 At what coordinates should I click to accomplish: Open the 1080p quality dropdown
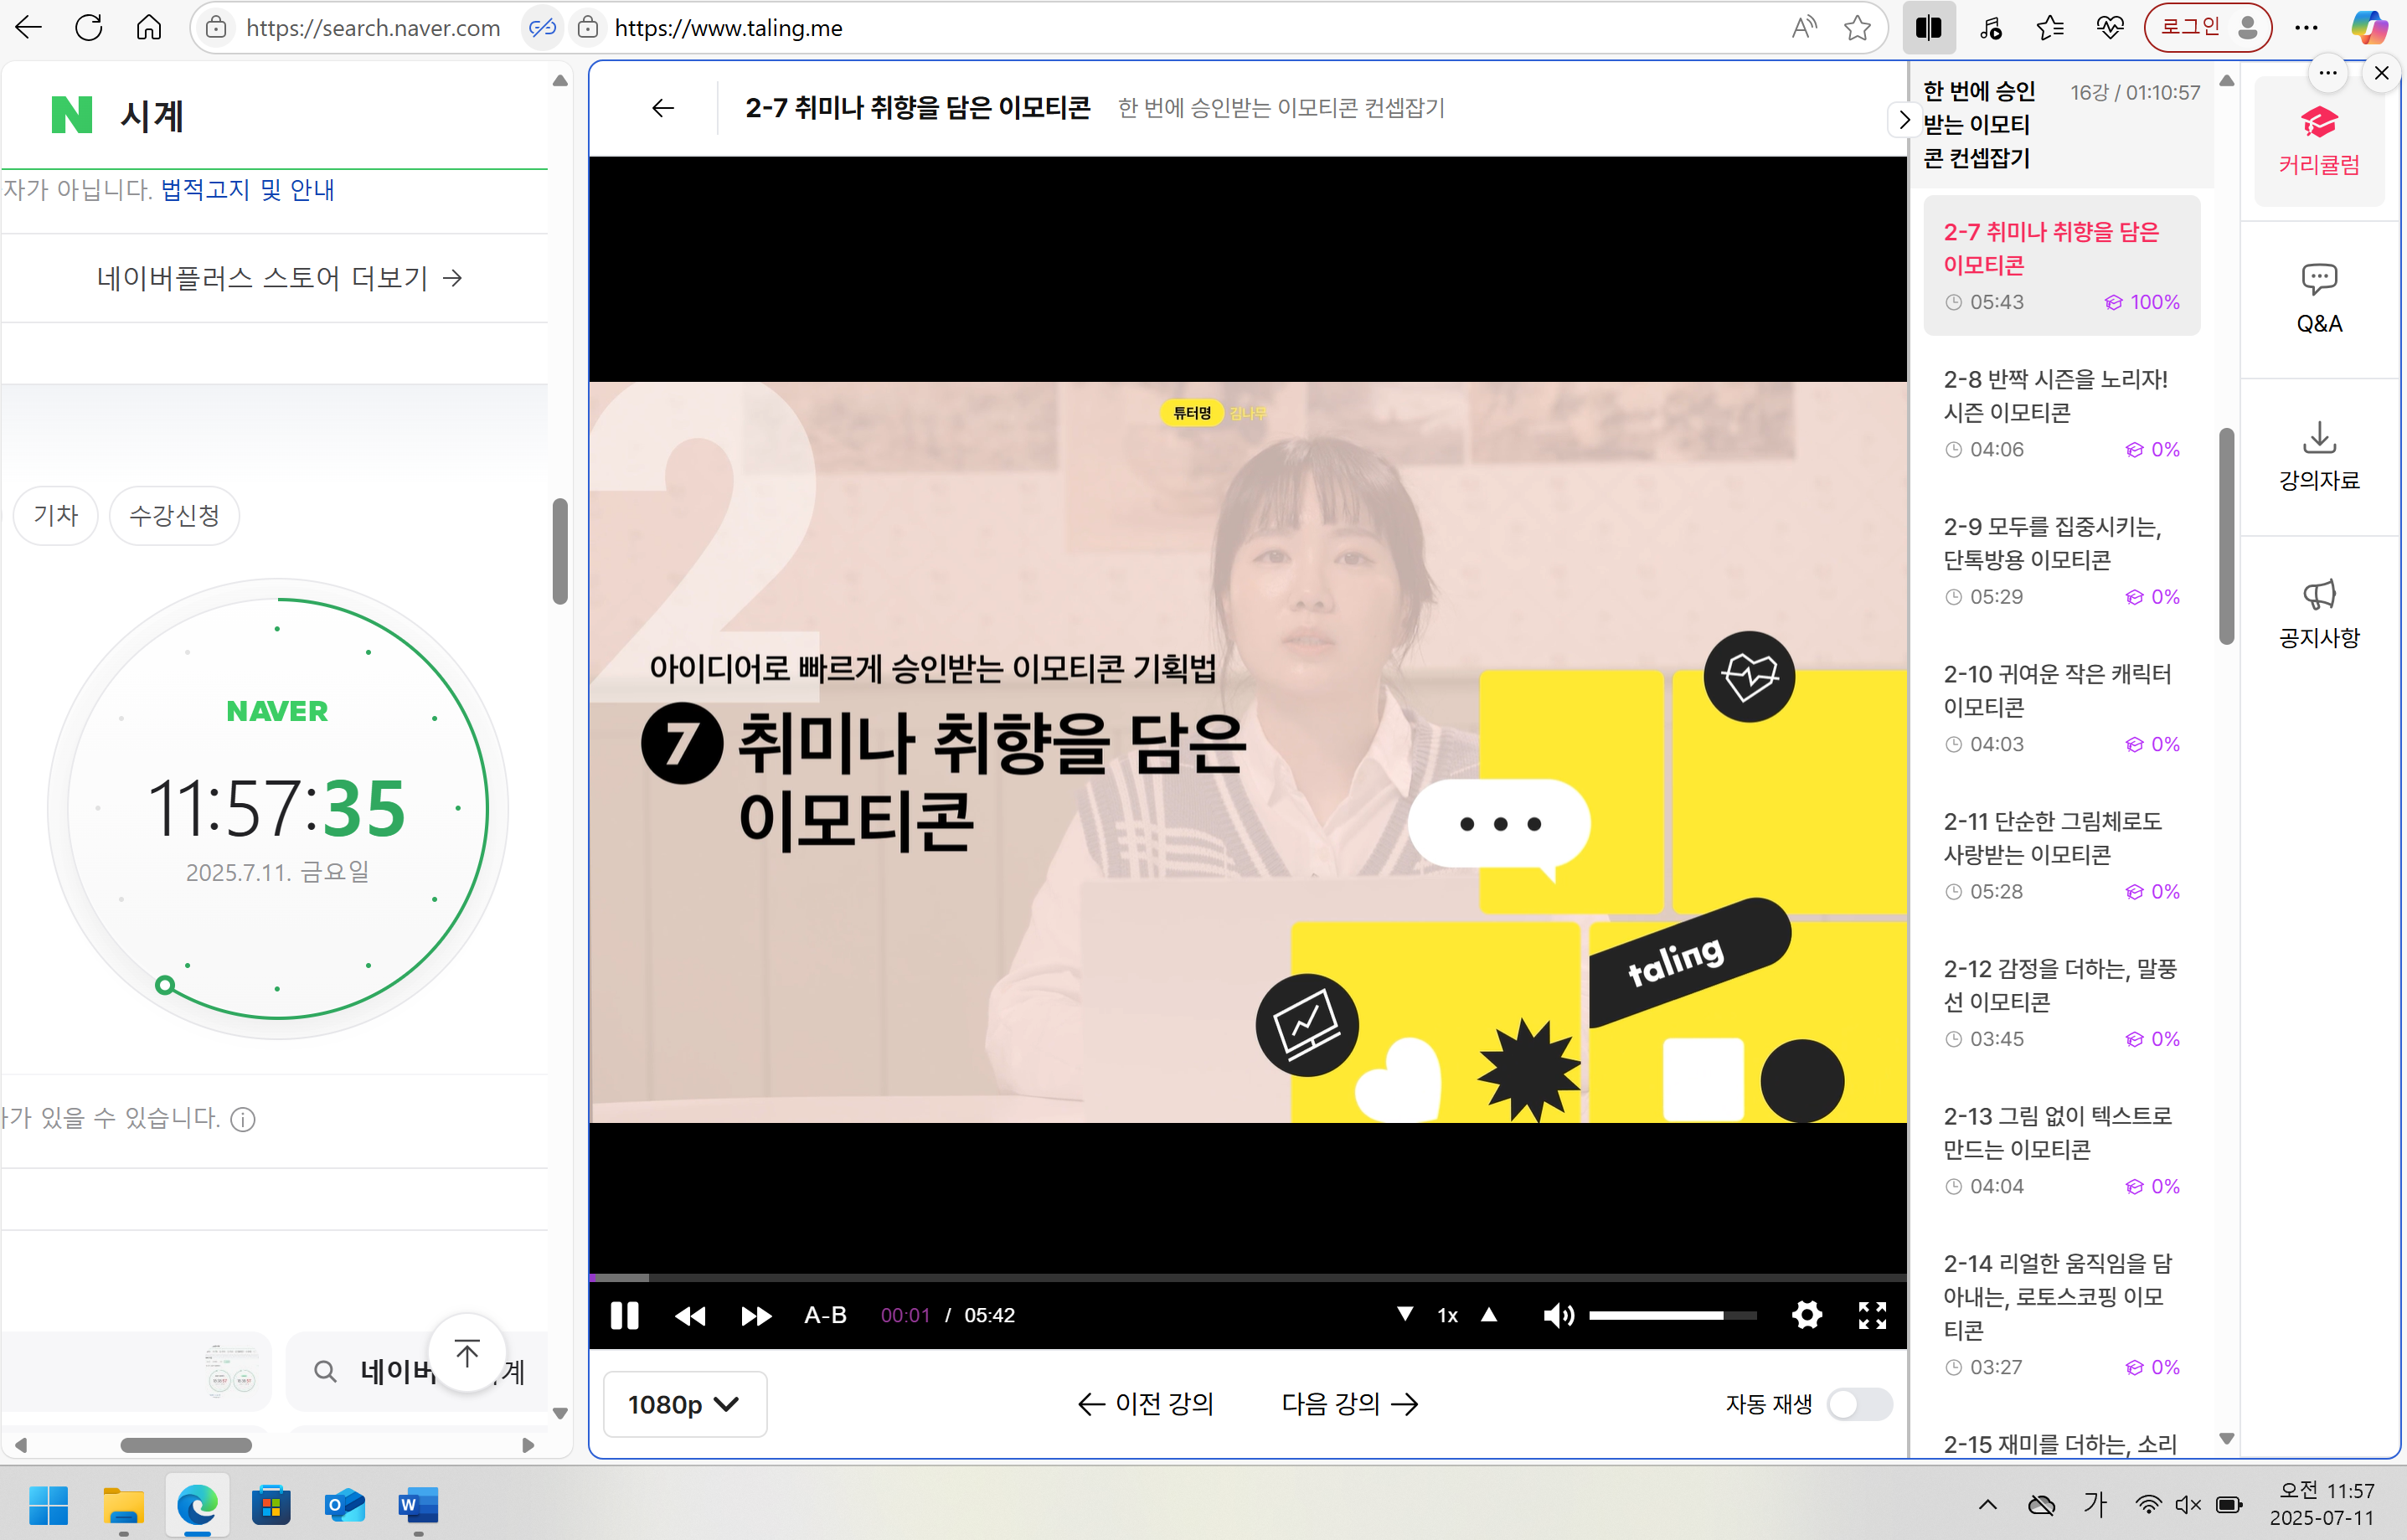pos(684,1404)
